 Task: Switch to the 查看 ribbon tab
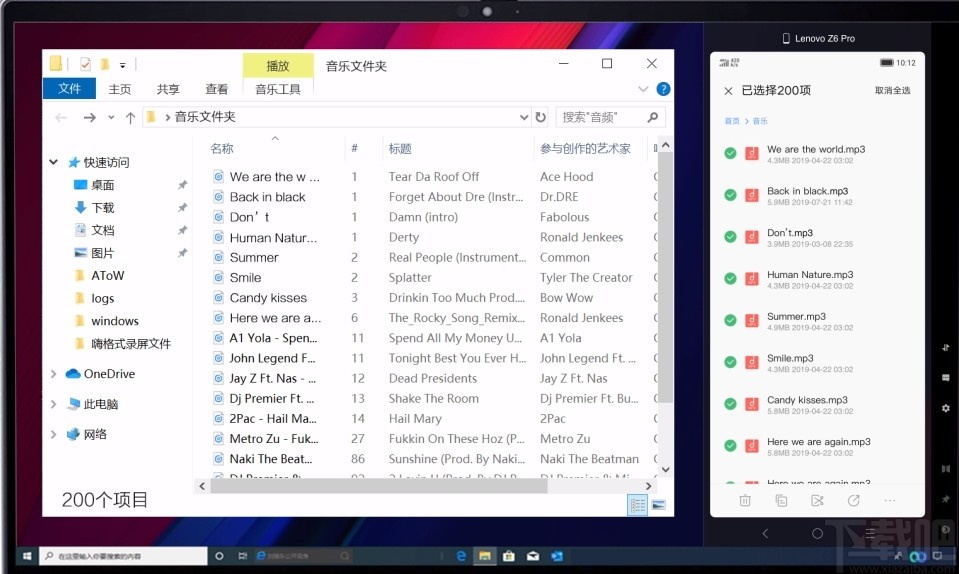click(x=217, y=89)
